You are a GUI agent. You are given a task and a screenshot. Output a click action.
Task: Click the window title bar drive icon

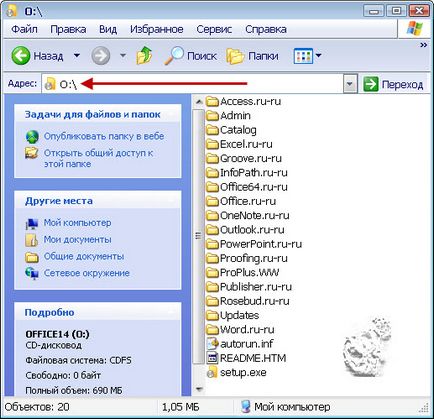[12, 10]
